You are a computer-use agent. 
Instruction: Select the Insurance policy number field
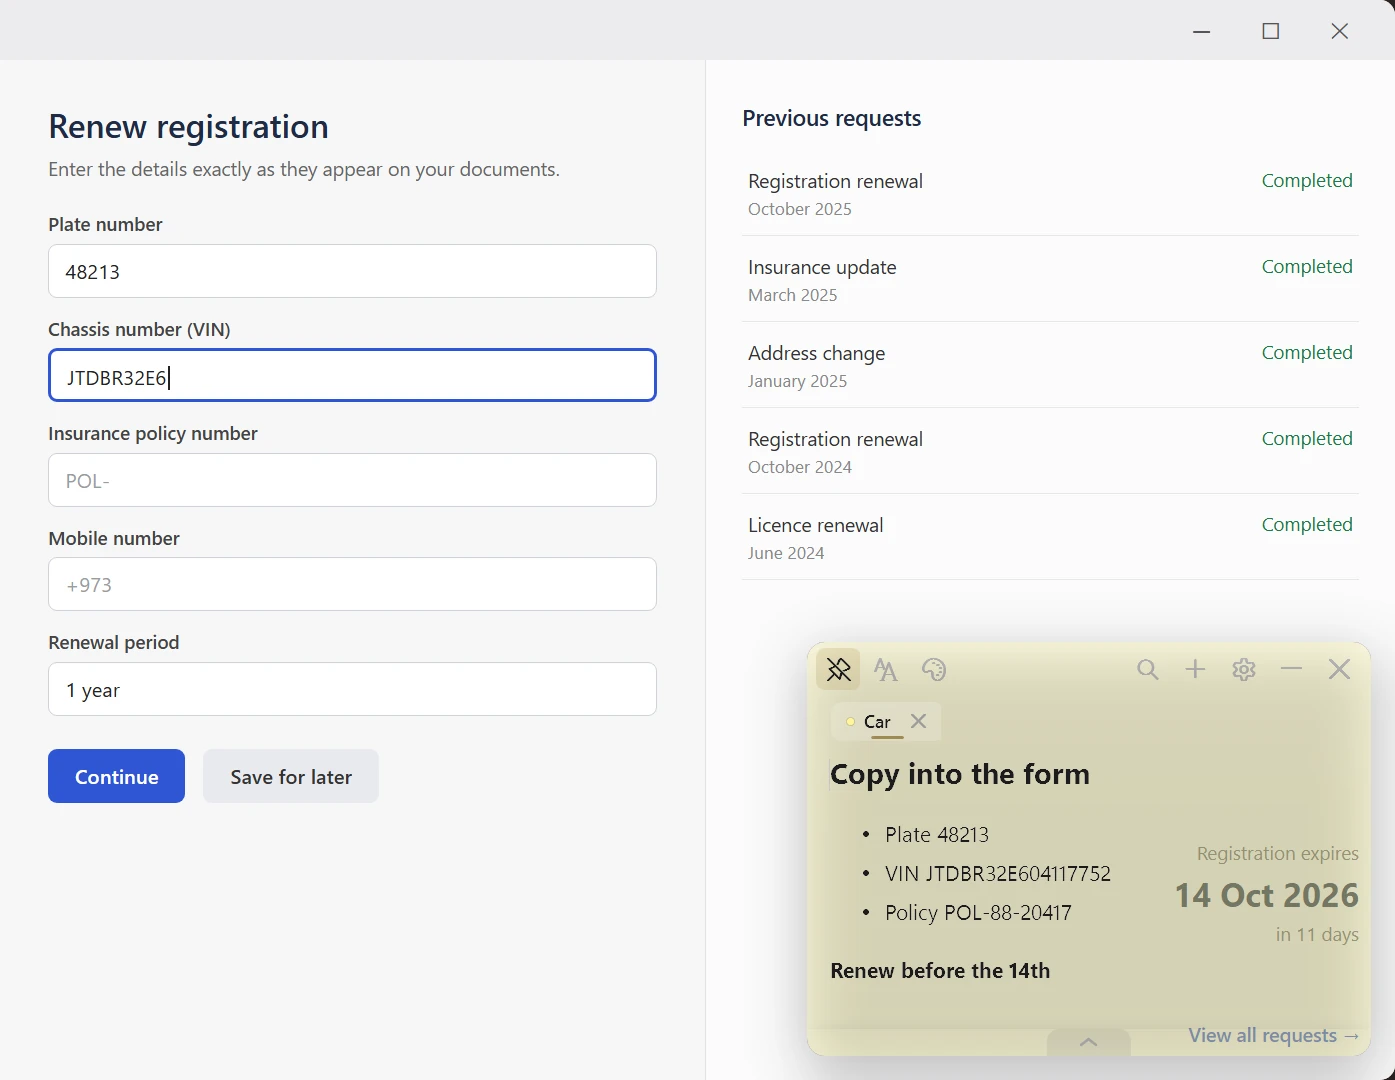[x=352, y=480]
